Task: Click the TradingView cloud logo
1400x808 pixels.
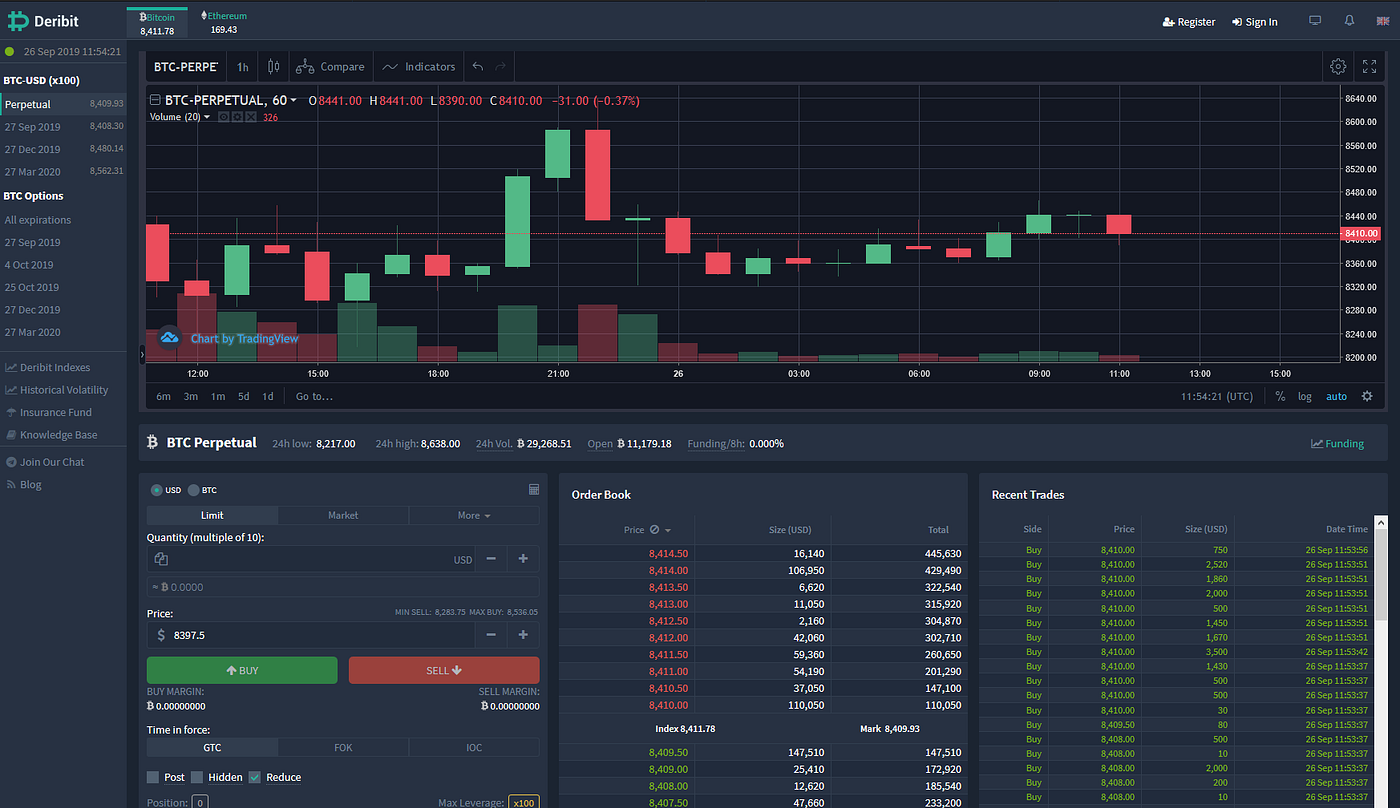Action: [170, 338]
